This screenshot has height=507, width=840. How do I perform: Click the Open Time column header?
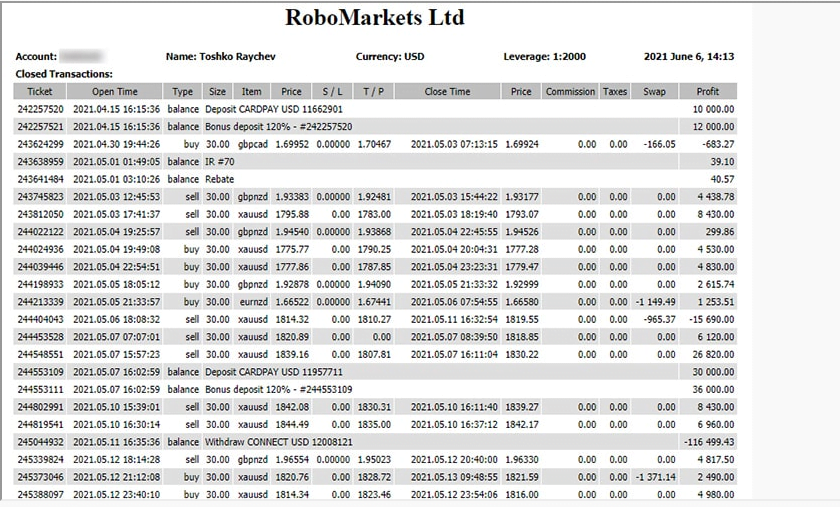tap(116, 91)
